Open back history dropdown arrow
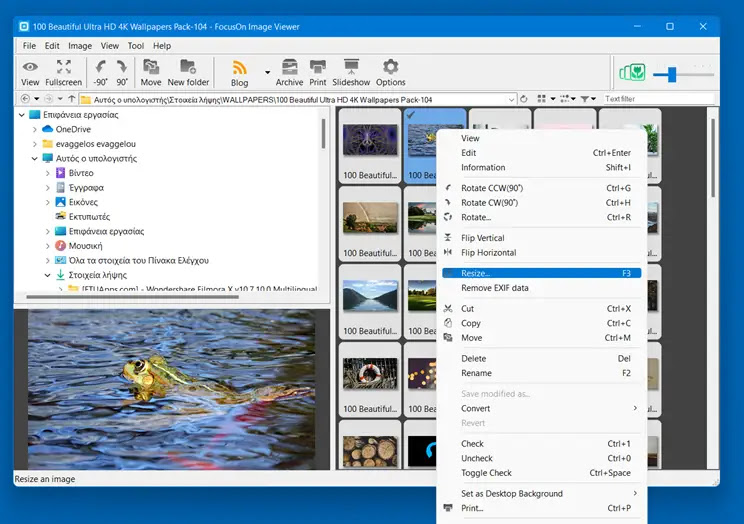Image resolution: width=744 pixels, height=524 pixels. [x=37, y=99]
